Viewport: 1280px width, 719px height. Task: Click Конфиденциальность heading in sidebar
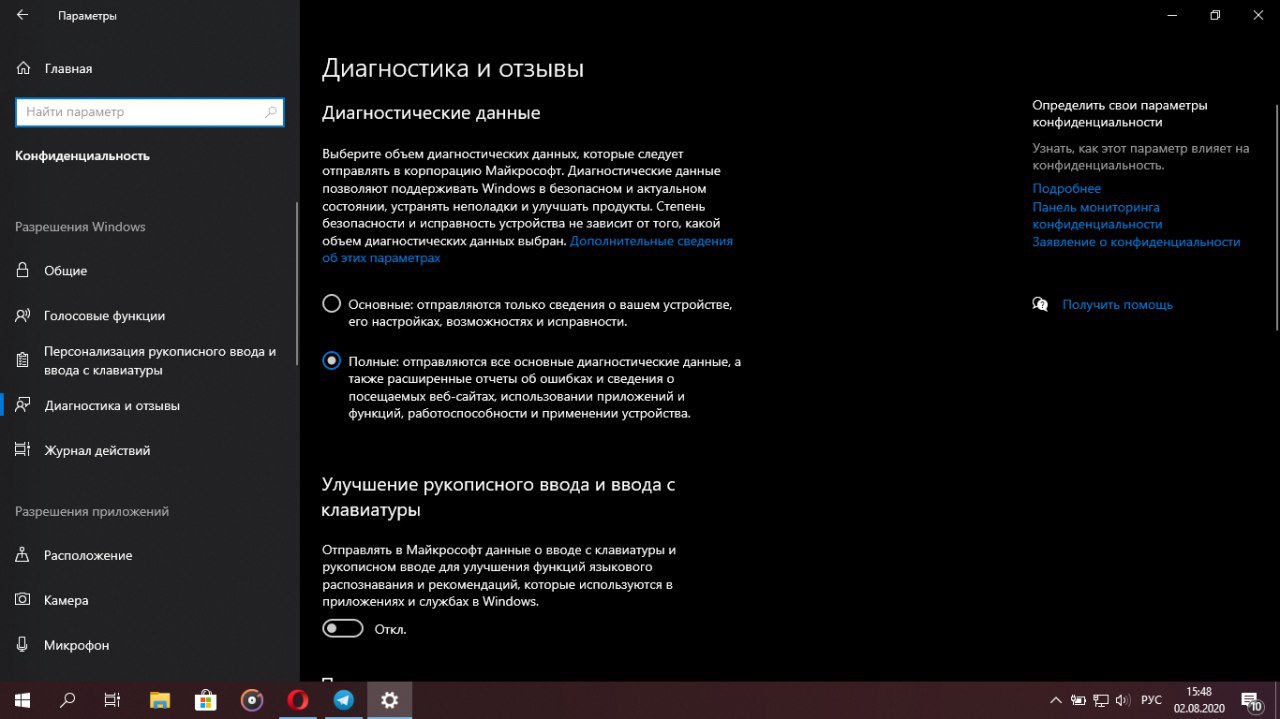[82, 156]
